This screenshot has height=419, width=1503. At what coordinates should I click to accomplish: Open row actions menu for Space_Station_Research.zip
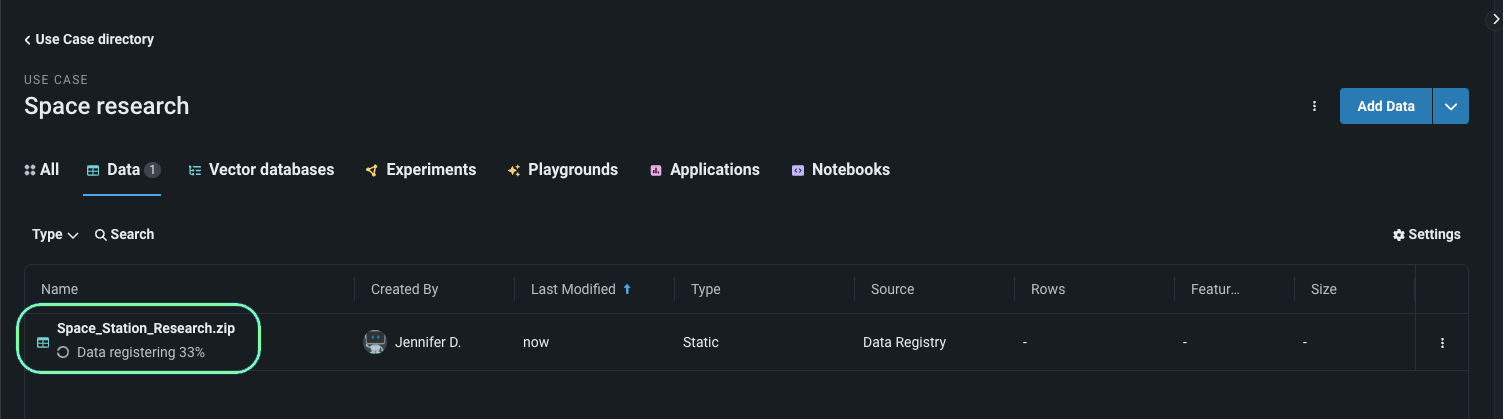tap(1442, 343)
